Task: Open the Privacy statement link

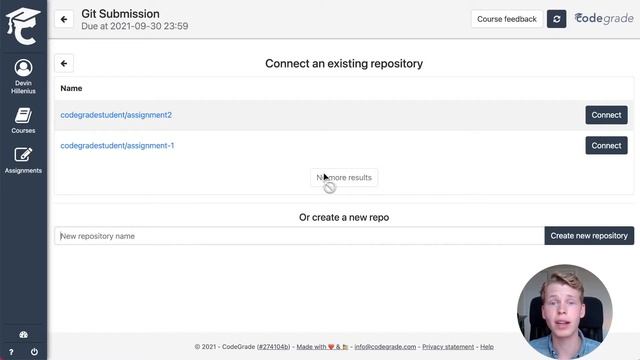Action: 448,347
